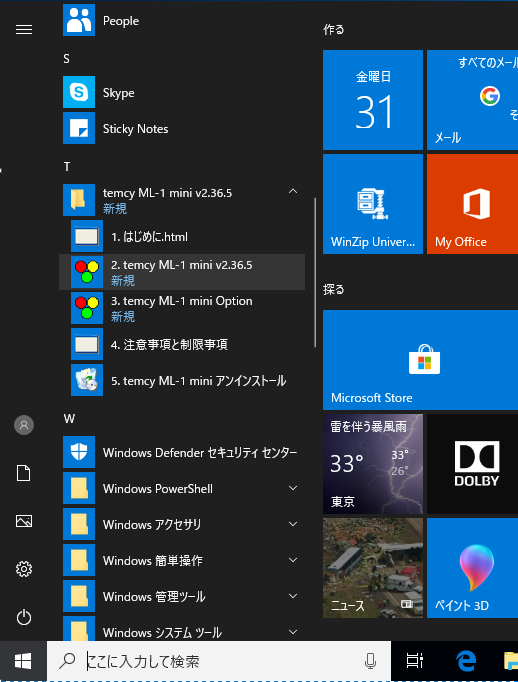
Task: Click the temcy ML-1 mini folder icon
Action: (79, 200)
